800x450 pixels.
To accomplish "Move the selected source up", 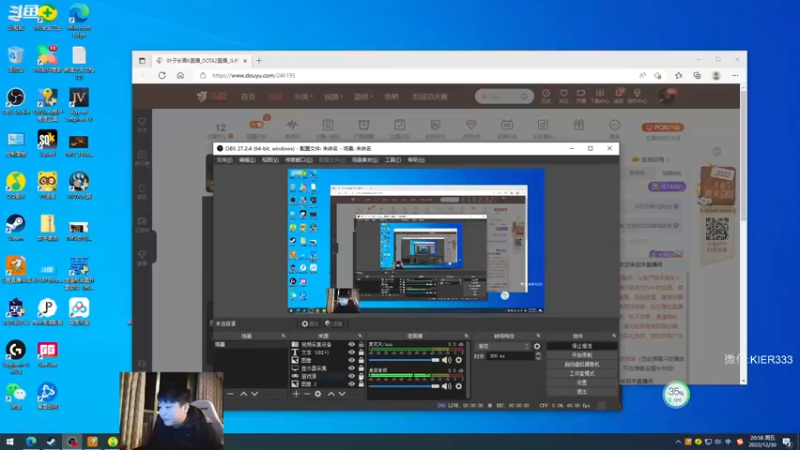I will (x=331, y=394).
